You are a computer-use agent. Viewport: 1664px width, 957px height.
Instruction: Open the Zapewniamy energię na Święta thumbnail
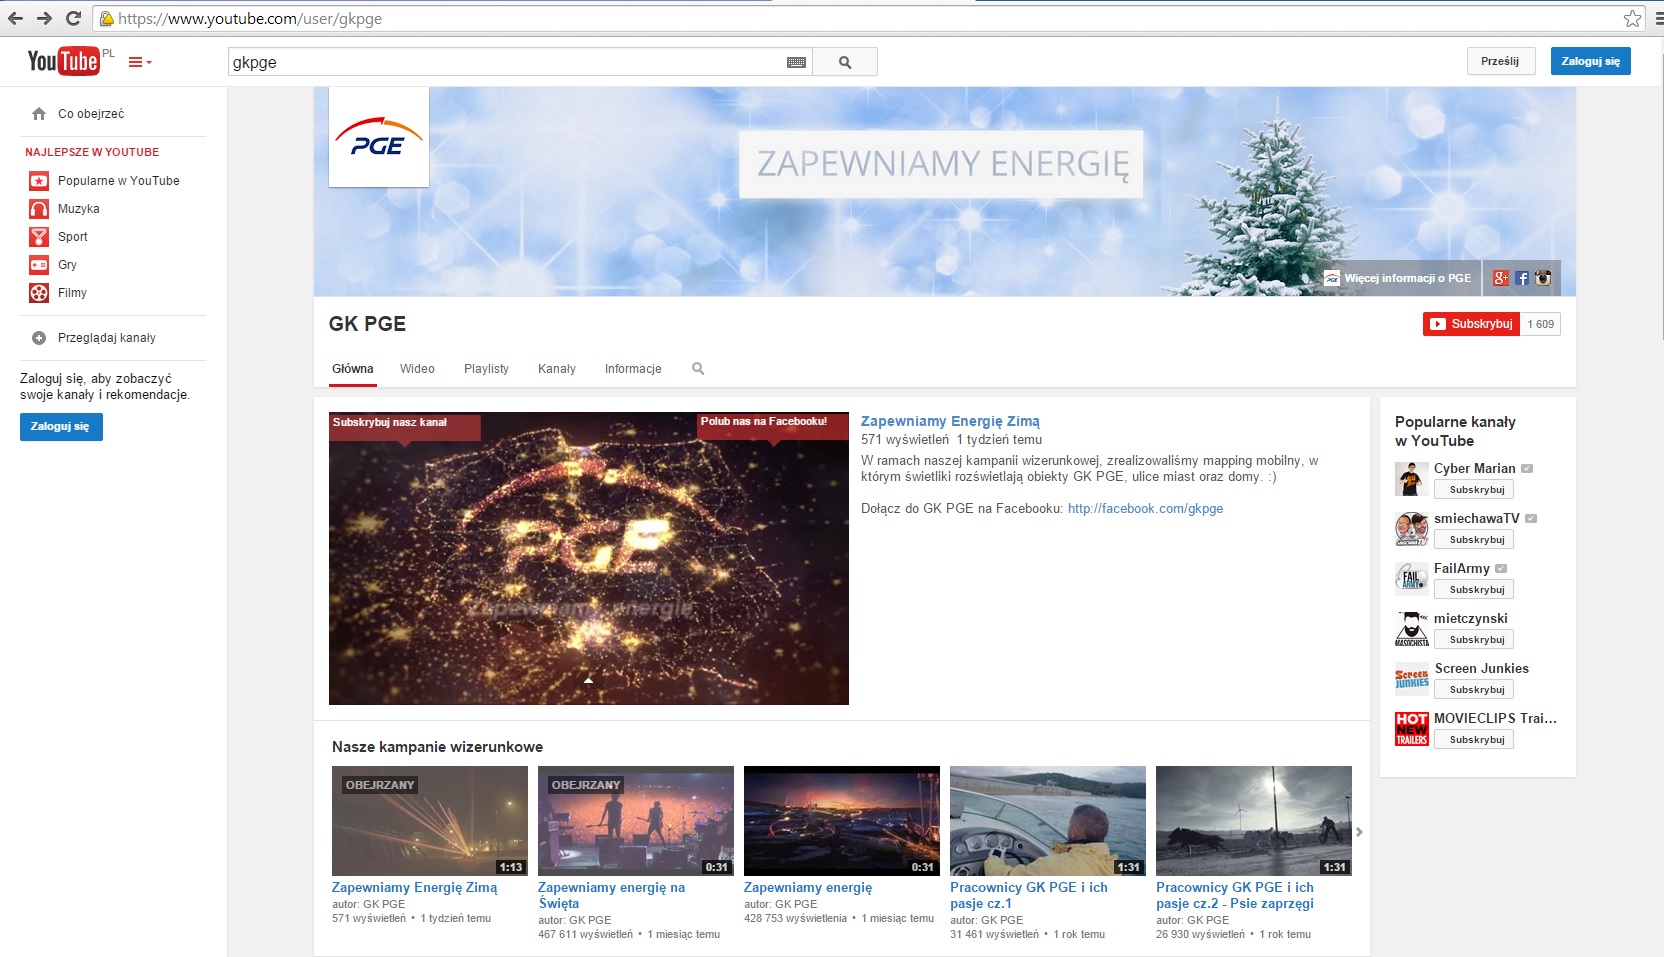[x=636, y=821]
